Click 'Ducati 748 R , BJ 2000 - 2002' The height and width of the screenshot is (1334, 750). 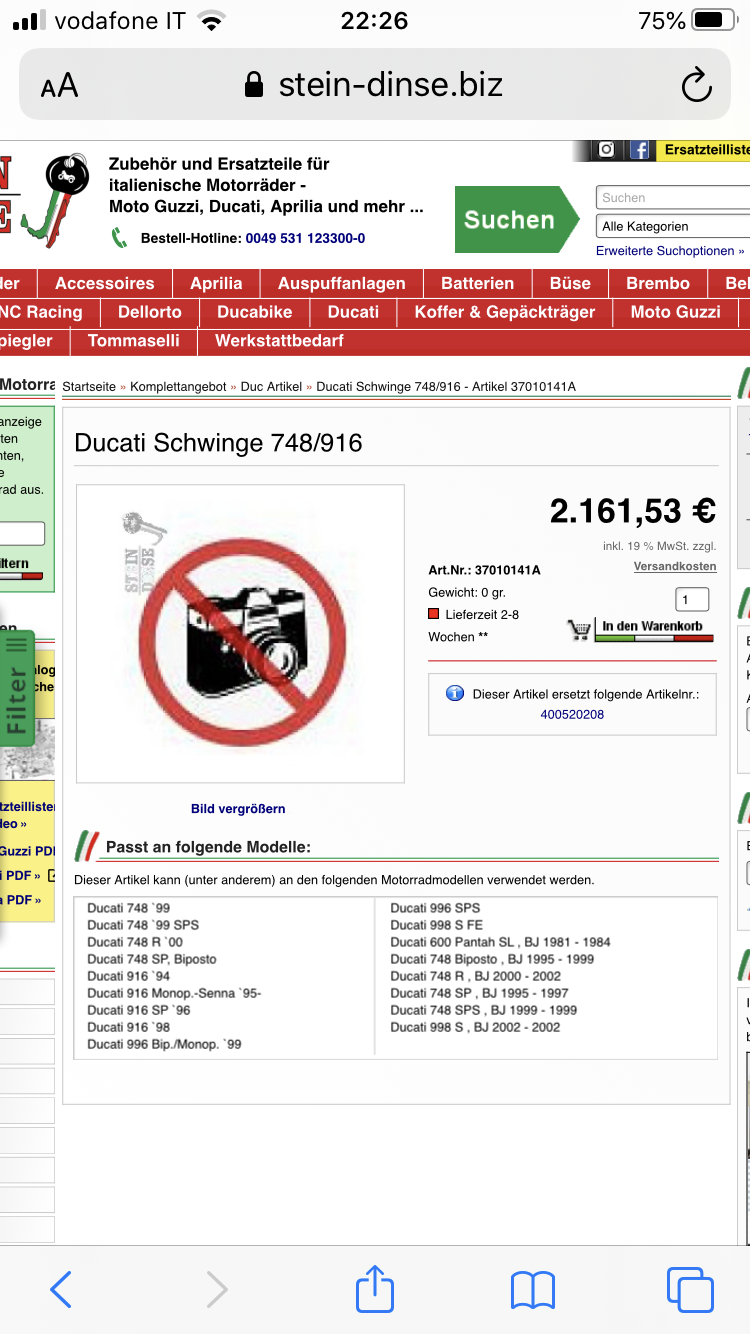click(477, 976)
